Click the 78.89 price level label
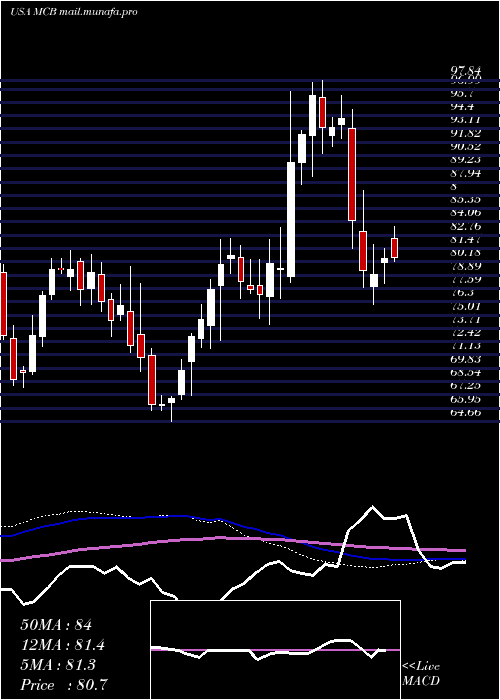This screenshot has width=500, height=700. point(466,266)
